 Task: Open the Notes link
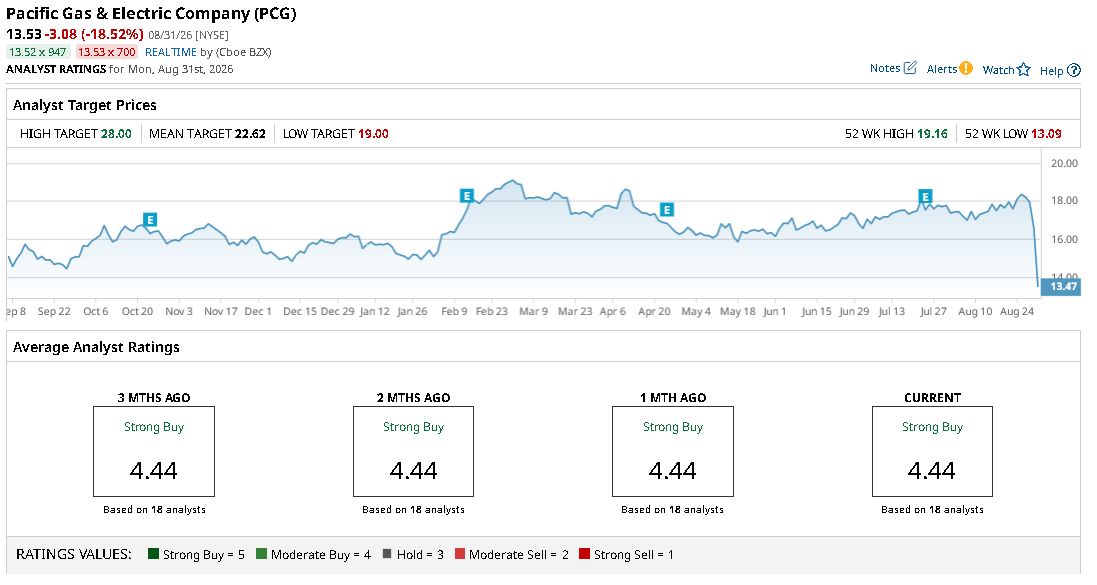(x=884, y=68)
